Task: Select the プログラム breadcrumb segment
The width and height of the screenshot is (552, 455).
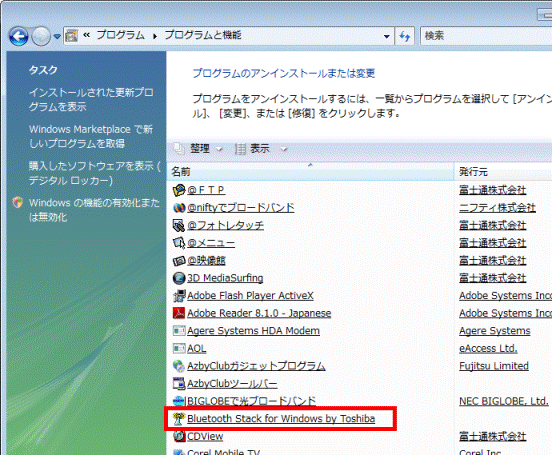Action: point(120,35)
